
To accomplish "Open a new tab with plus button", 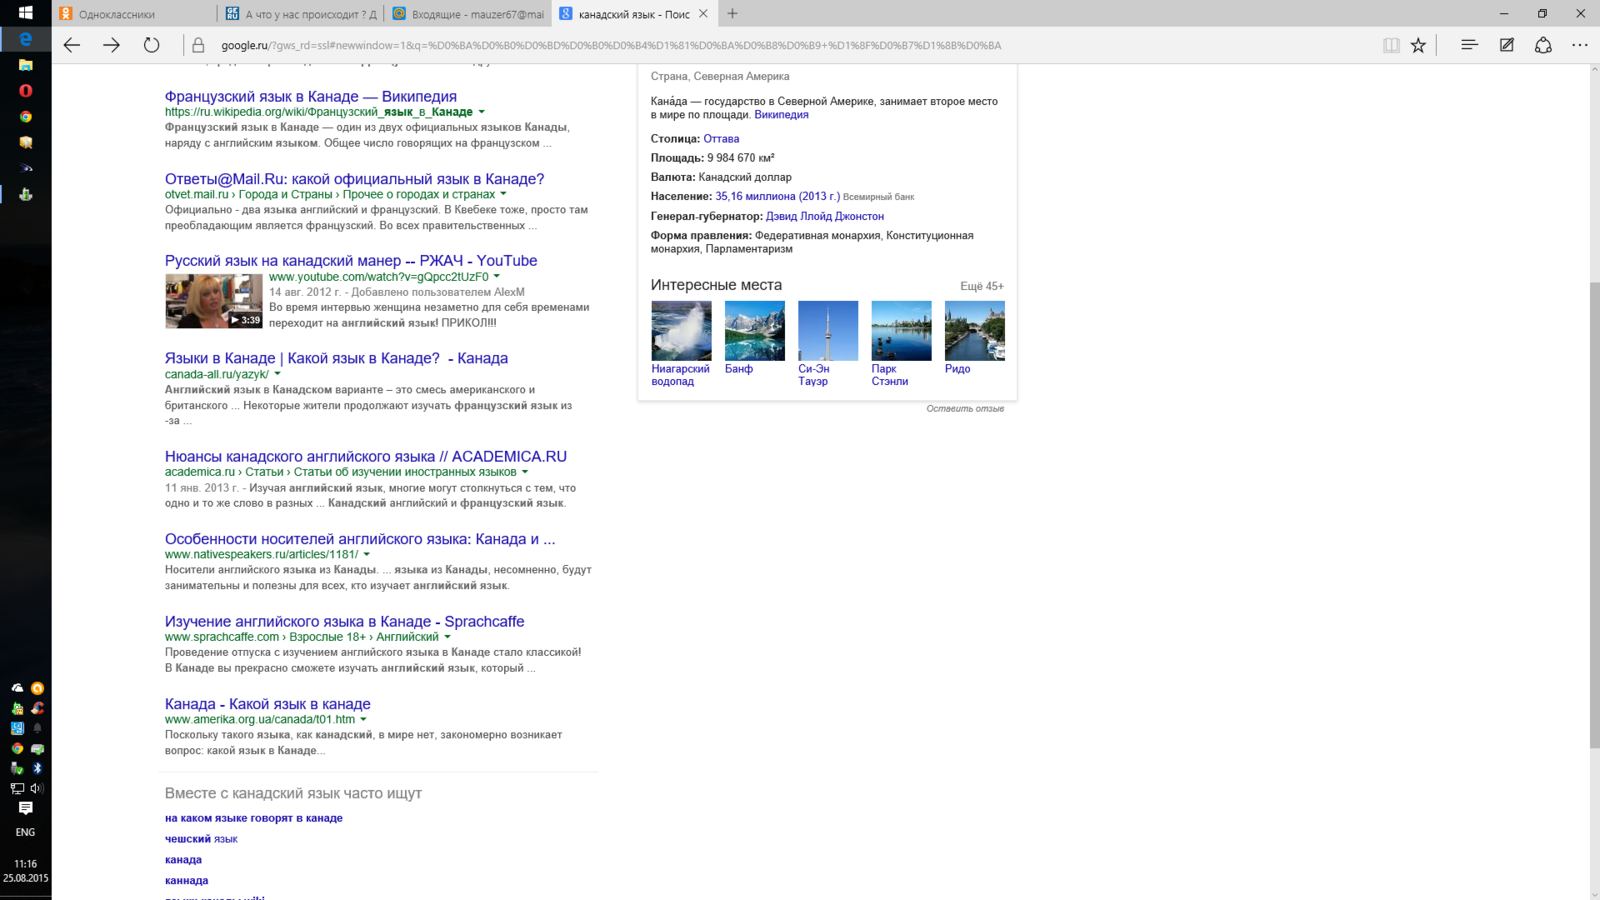I will point(732,13).
